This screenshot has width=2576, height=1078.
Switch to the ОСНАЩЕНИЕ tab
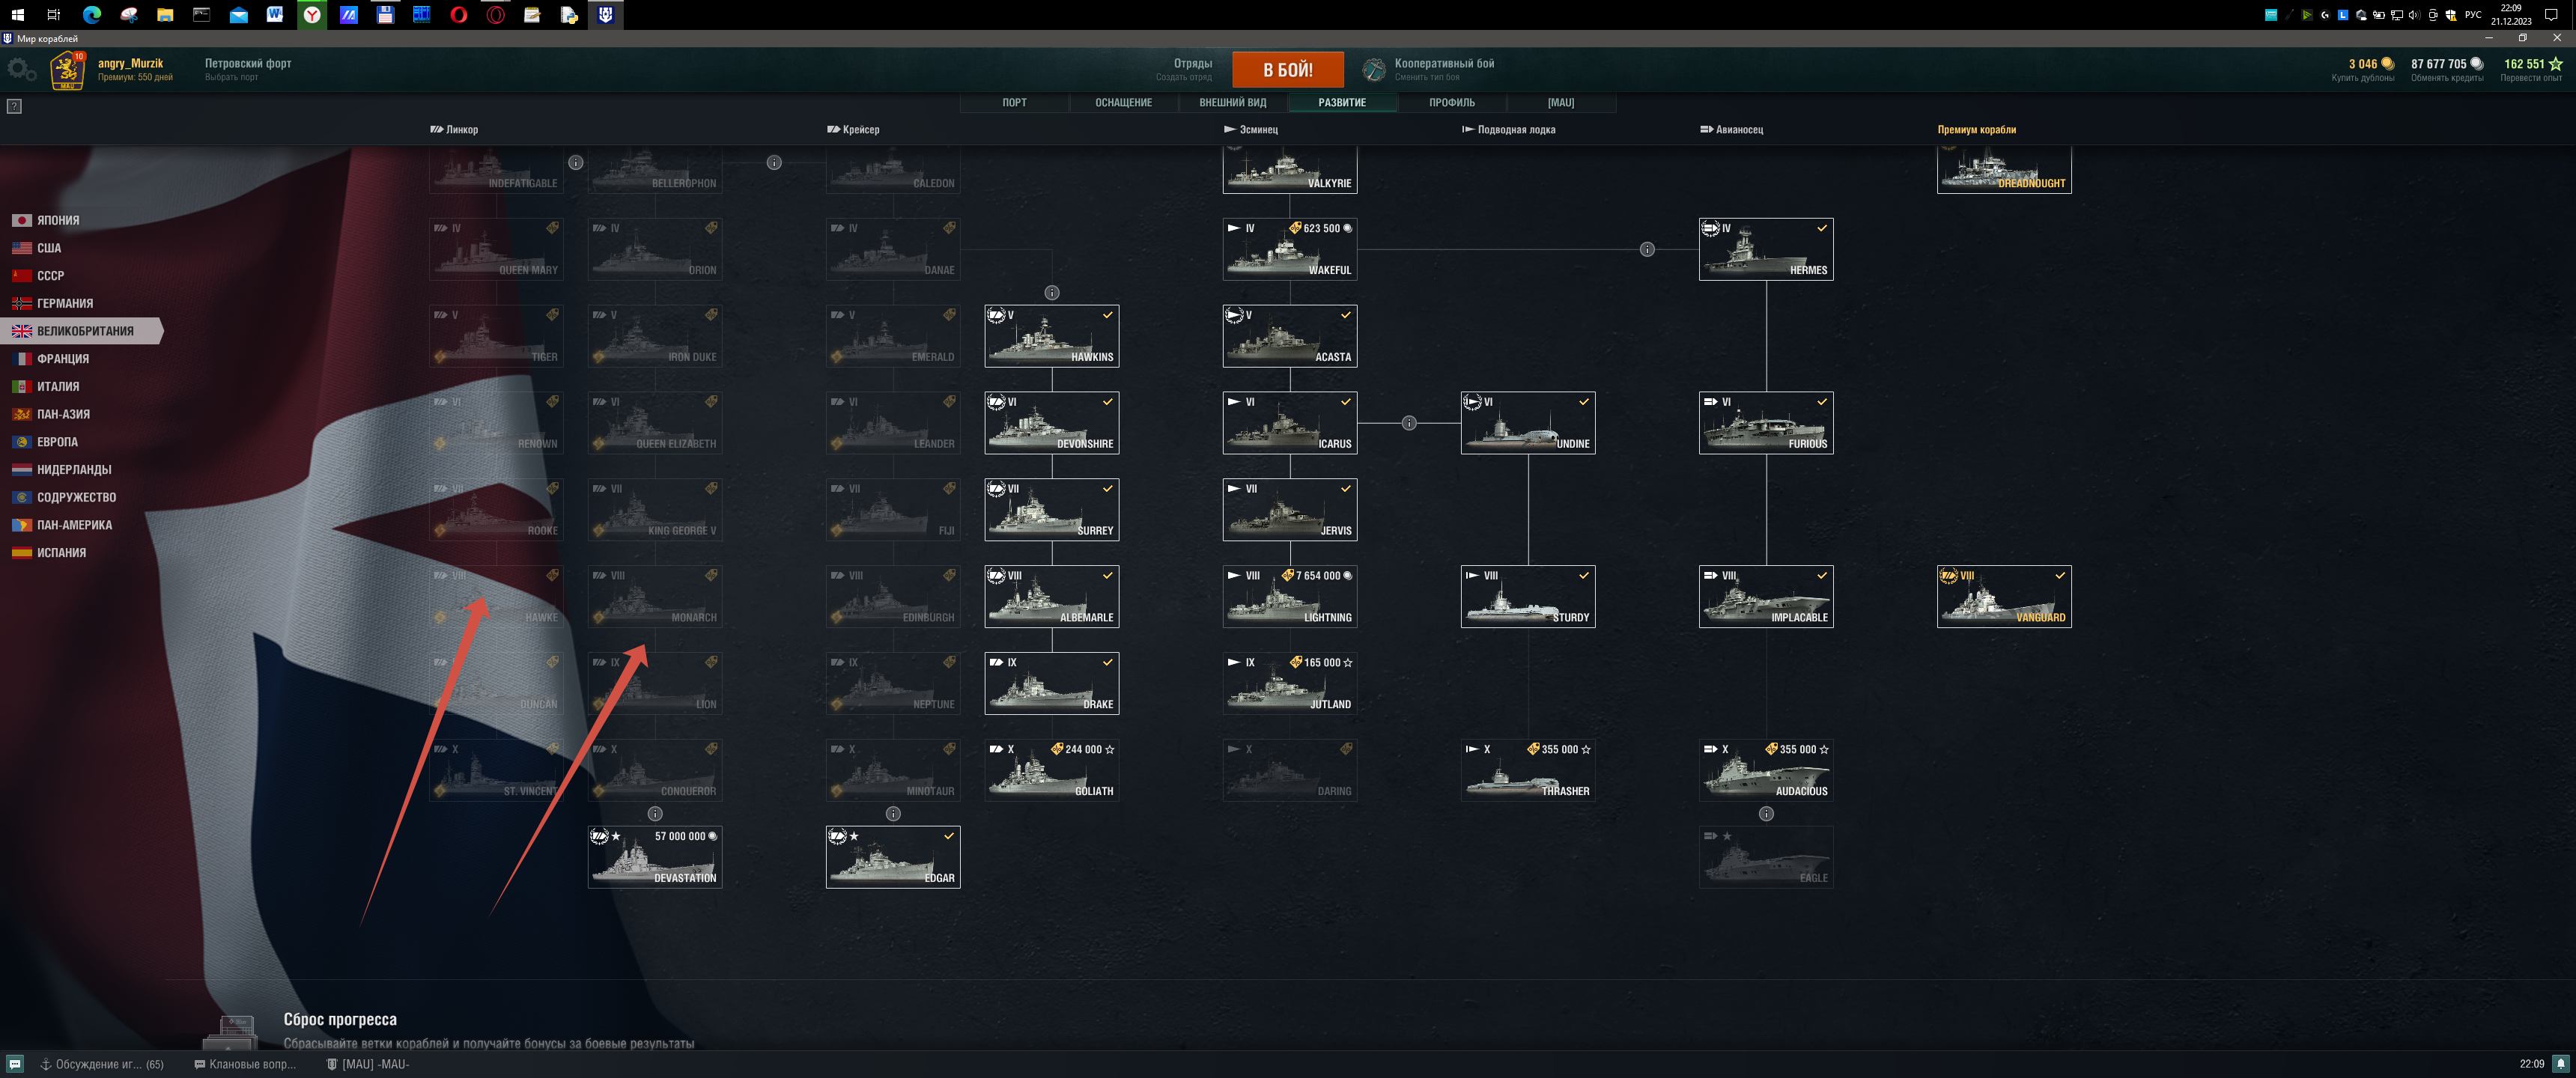coord(1123,102)
